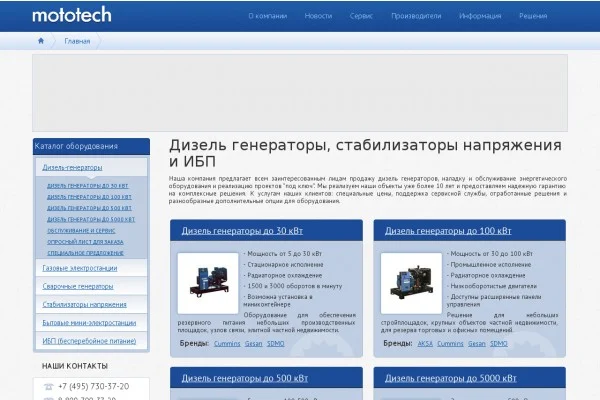This screenshot has height=400, width=600.
Task: Expand Стабилизаторы напряжения catalog item
Action: click(84, 304)
